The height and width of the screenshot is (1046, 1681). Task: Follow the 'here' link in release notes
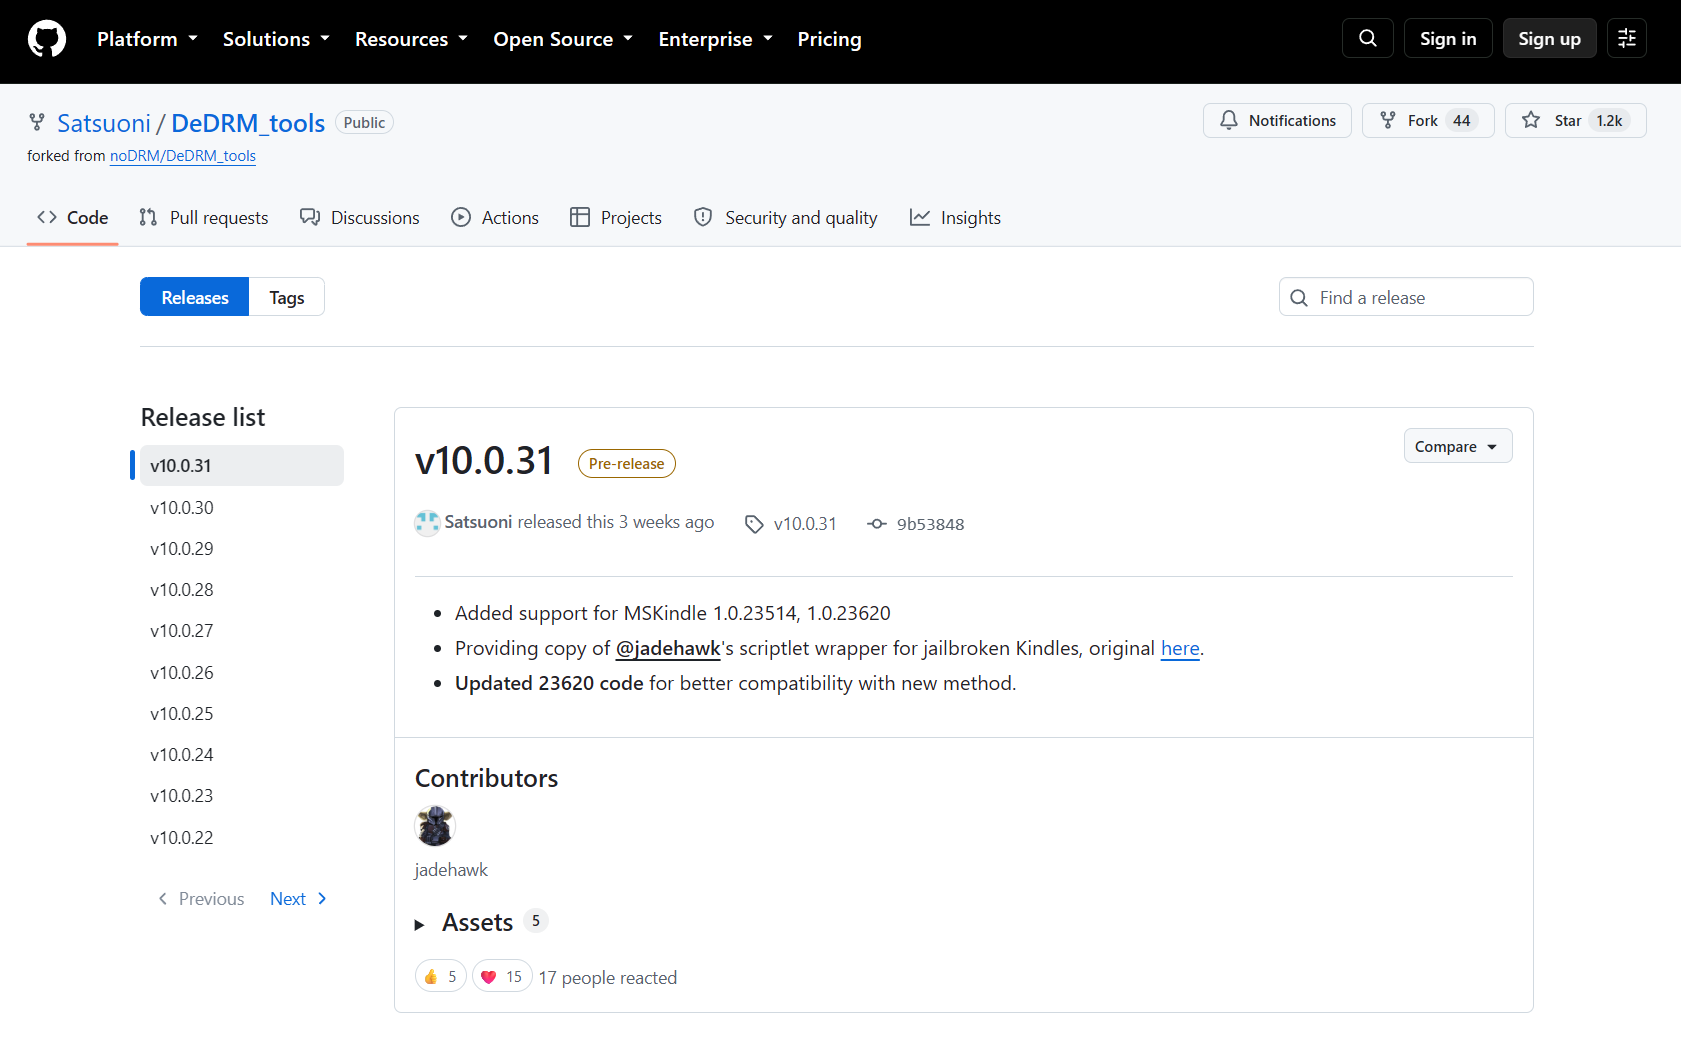pyautogui.click(x=1180, y=648)
